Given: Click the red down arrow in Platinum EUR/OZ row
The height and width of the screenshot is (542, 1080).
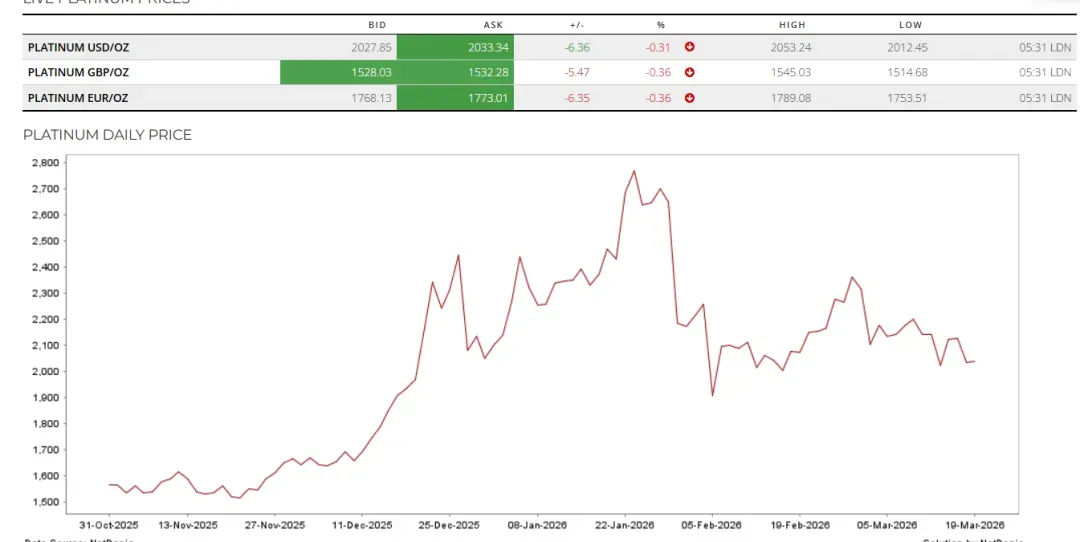Looking at the screenshot, I should [689, 98].
